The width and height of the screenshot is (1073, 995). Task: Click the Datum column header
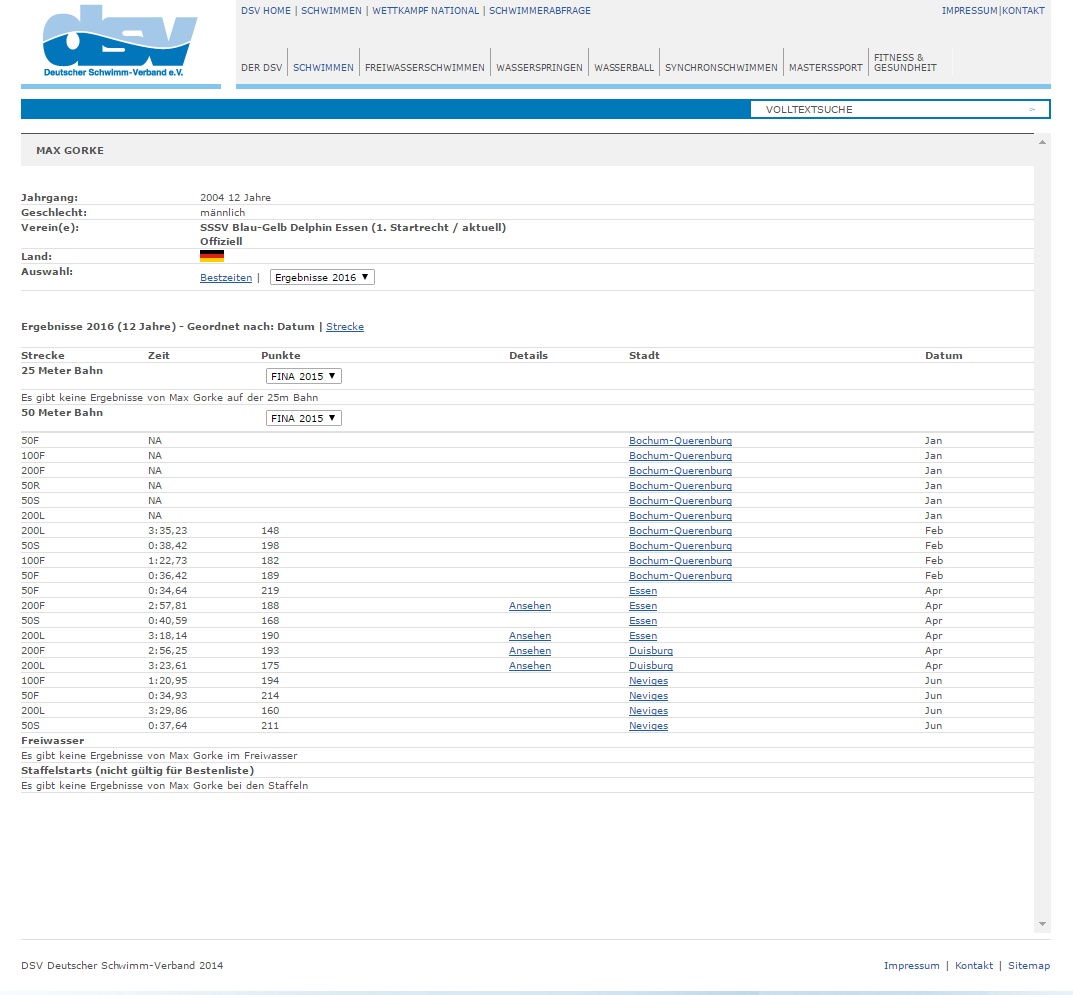pos(944,356)
